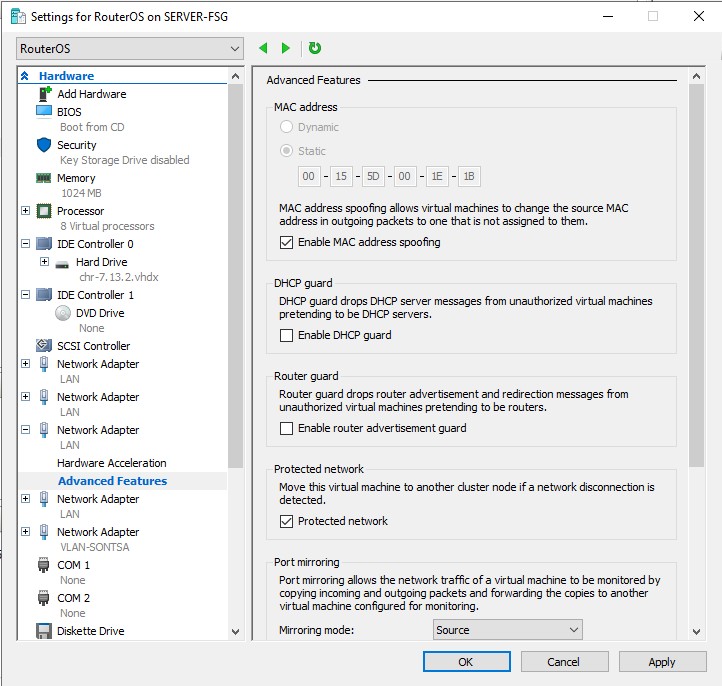The image size is (722, 686).
Task: Select the SCSI Controller entry
Action: coord(93,346)
